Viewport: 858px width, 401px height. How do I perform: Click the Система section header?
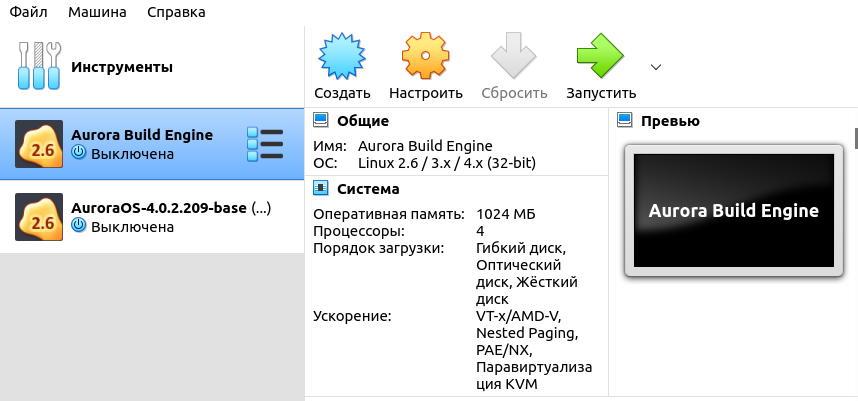[x=367, y=188]
